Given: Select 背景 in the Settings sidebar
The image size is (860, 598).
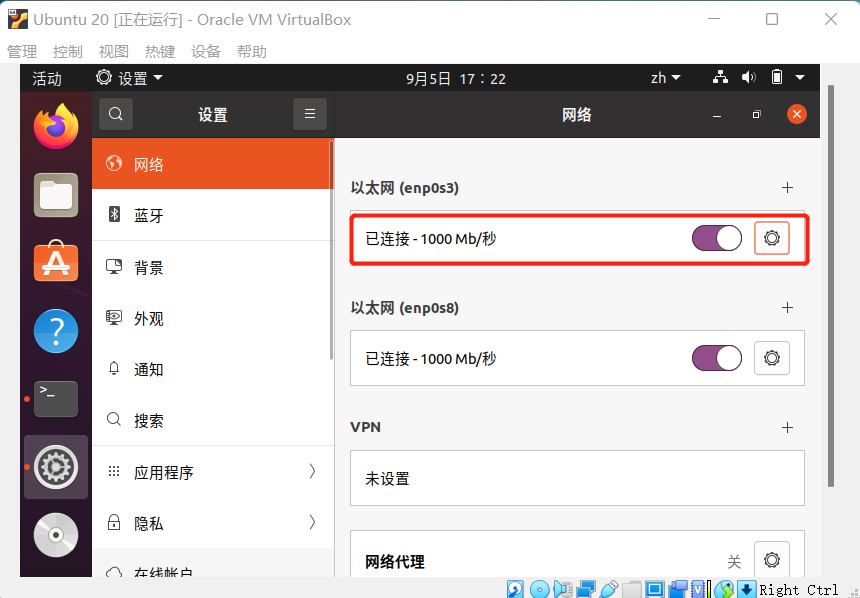Looking at the screenshot, I should click(x=212, y=267).
